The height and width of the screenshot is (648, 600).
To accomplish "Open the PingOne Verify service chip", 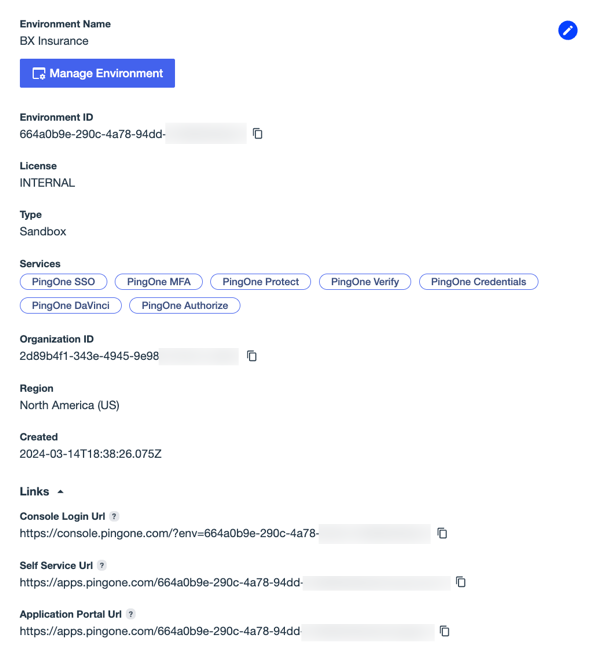I will [x=364, y=282].
